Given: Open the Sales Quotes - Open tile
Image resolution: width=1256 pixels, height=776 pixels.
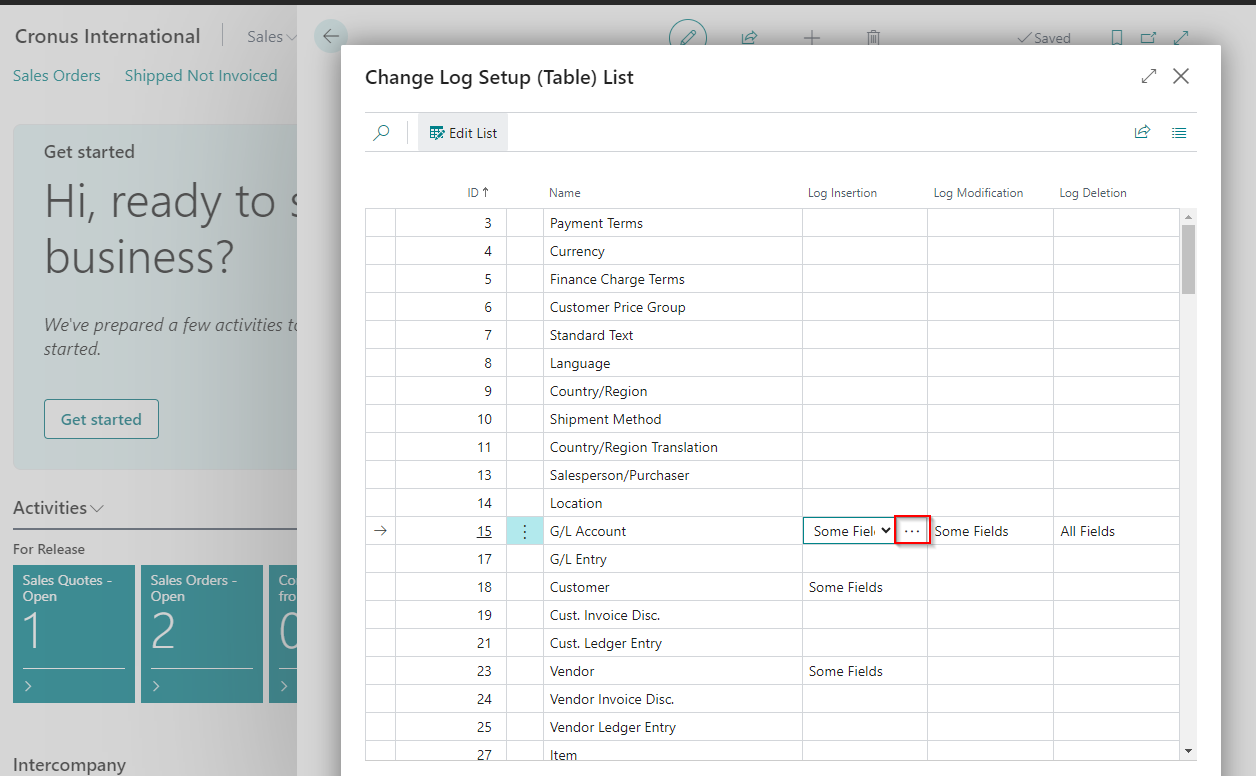Looking at the screenshot, I should (x=74, y=634).
